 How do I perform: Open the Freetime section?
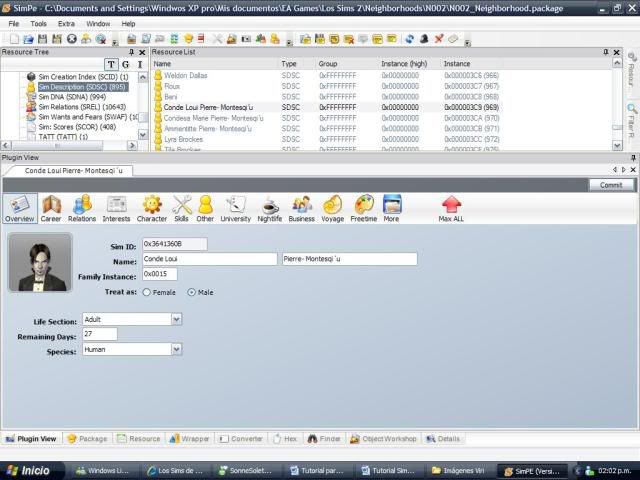coord(364,209)
